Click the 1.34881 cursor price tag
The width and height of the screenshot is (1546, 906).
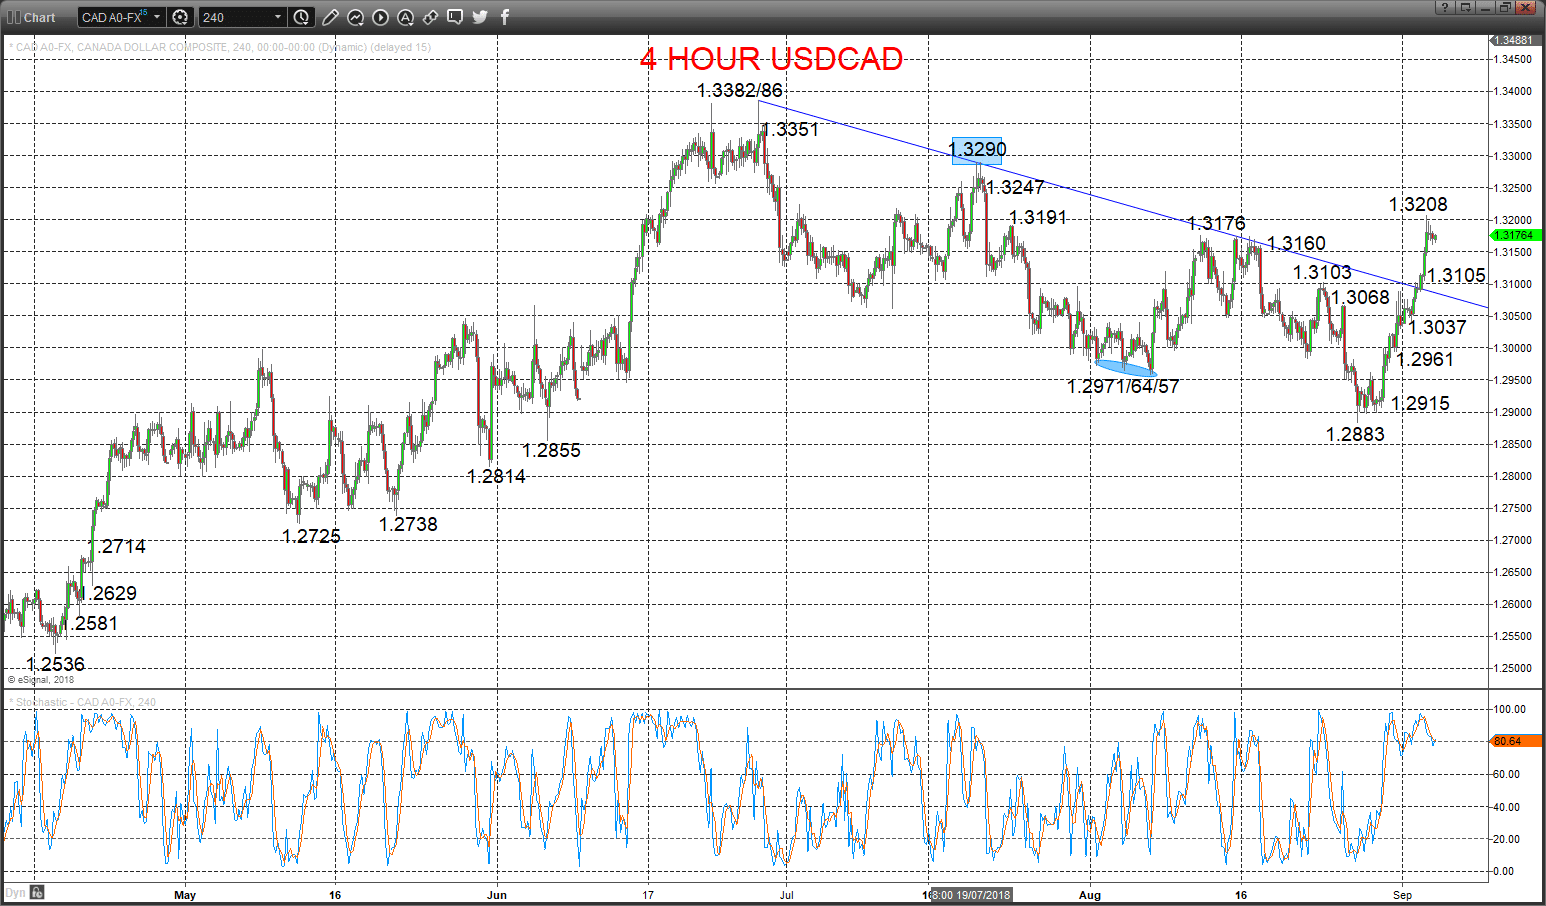point(1515,40)
